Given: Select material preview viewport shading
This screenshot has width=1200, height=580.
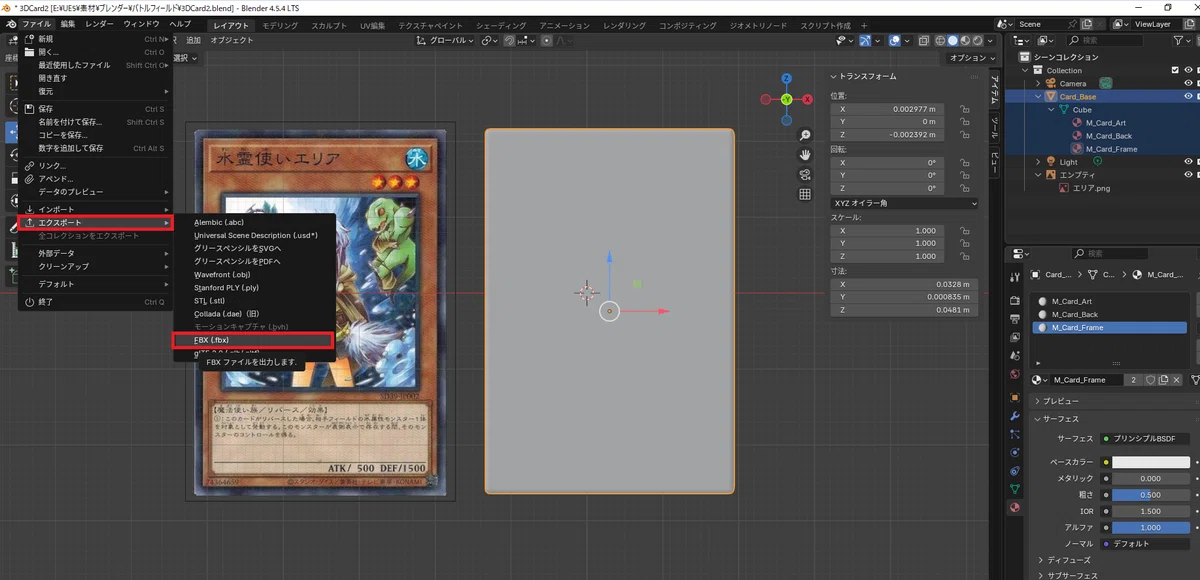Looking at the screenshot, I should 966,41.
